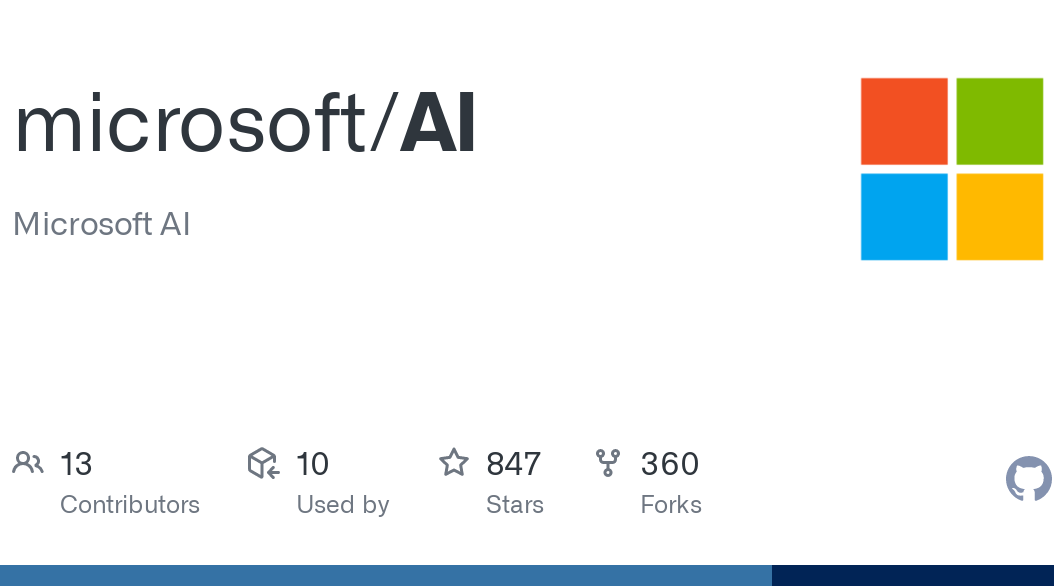Click the microsoft/AI repository title
1054x586 pixels.
[245, 124]
